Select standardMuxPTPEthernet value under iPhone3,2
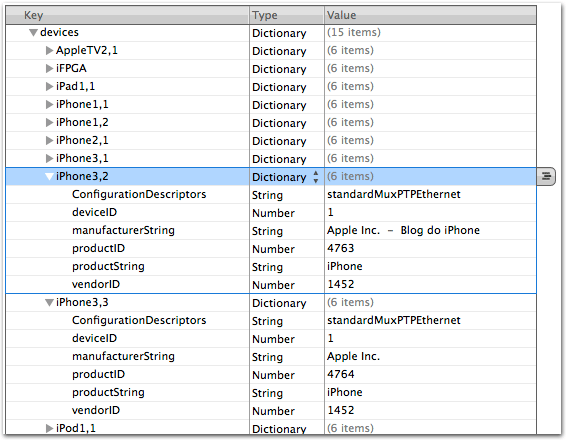Screen dimensions: 568x441 pos(394,195)
